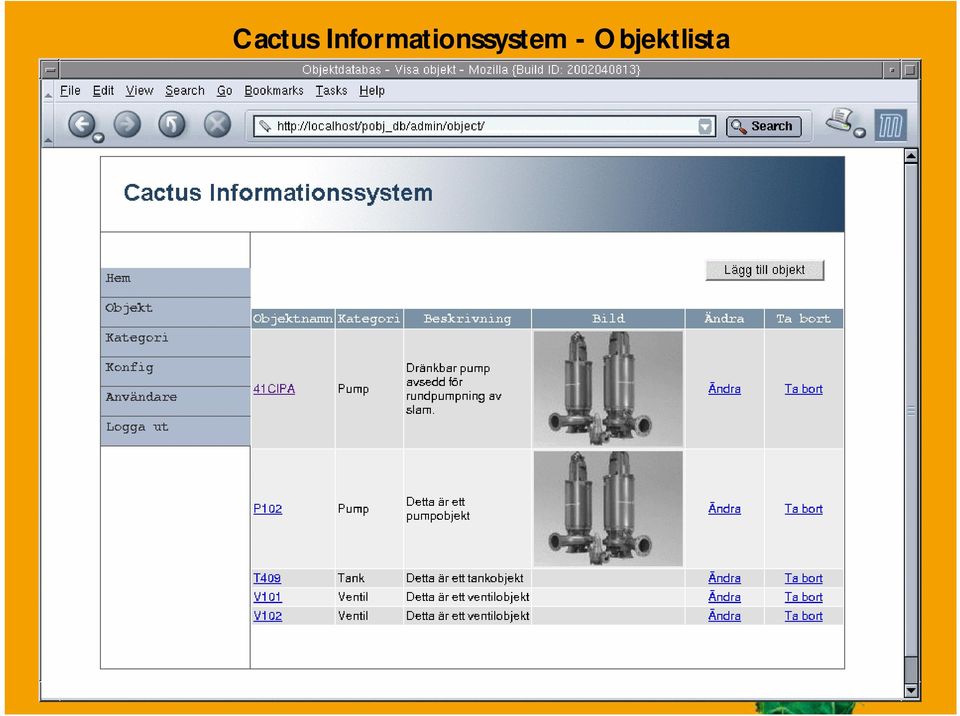Click the Kategori column header
Viewport: 960px width, 716px height.
tap(369, 319)
